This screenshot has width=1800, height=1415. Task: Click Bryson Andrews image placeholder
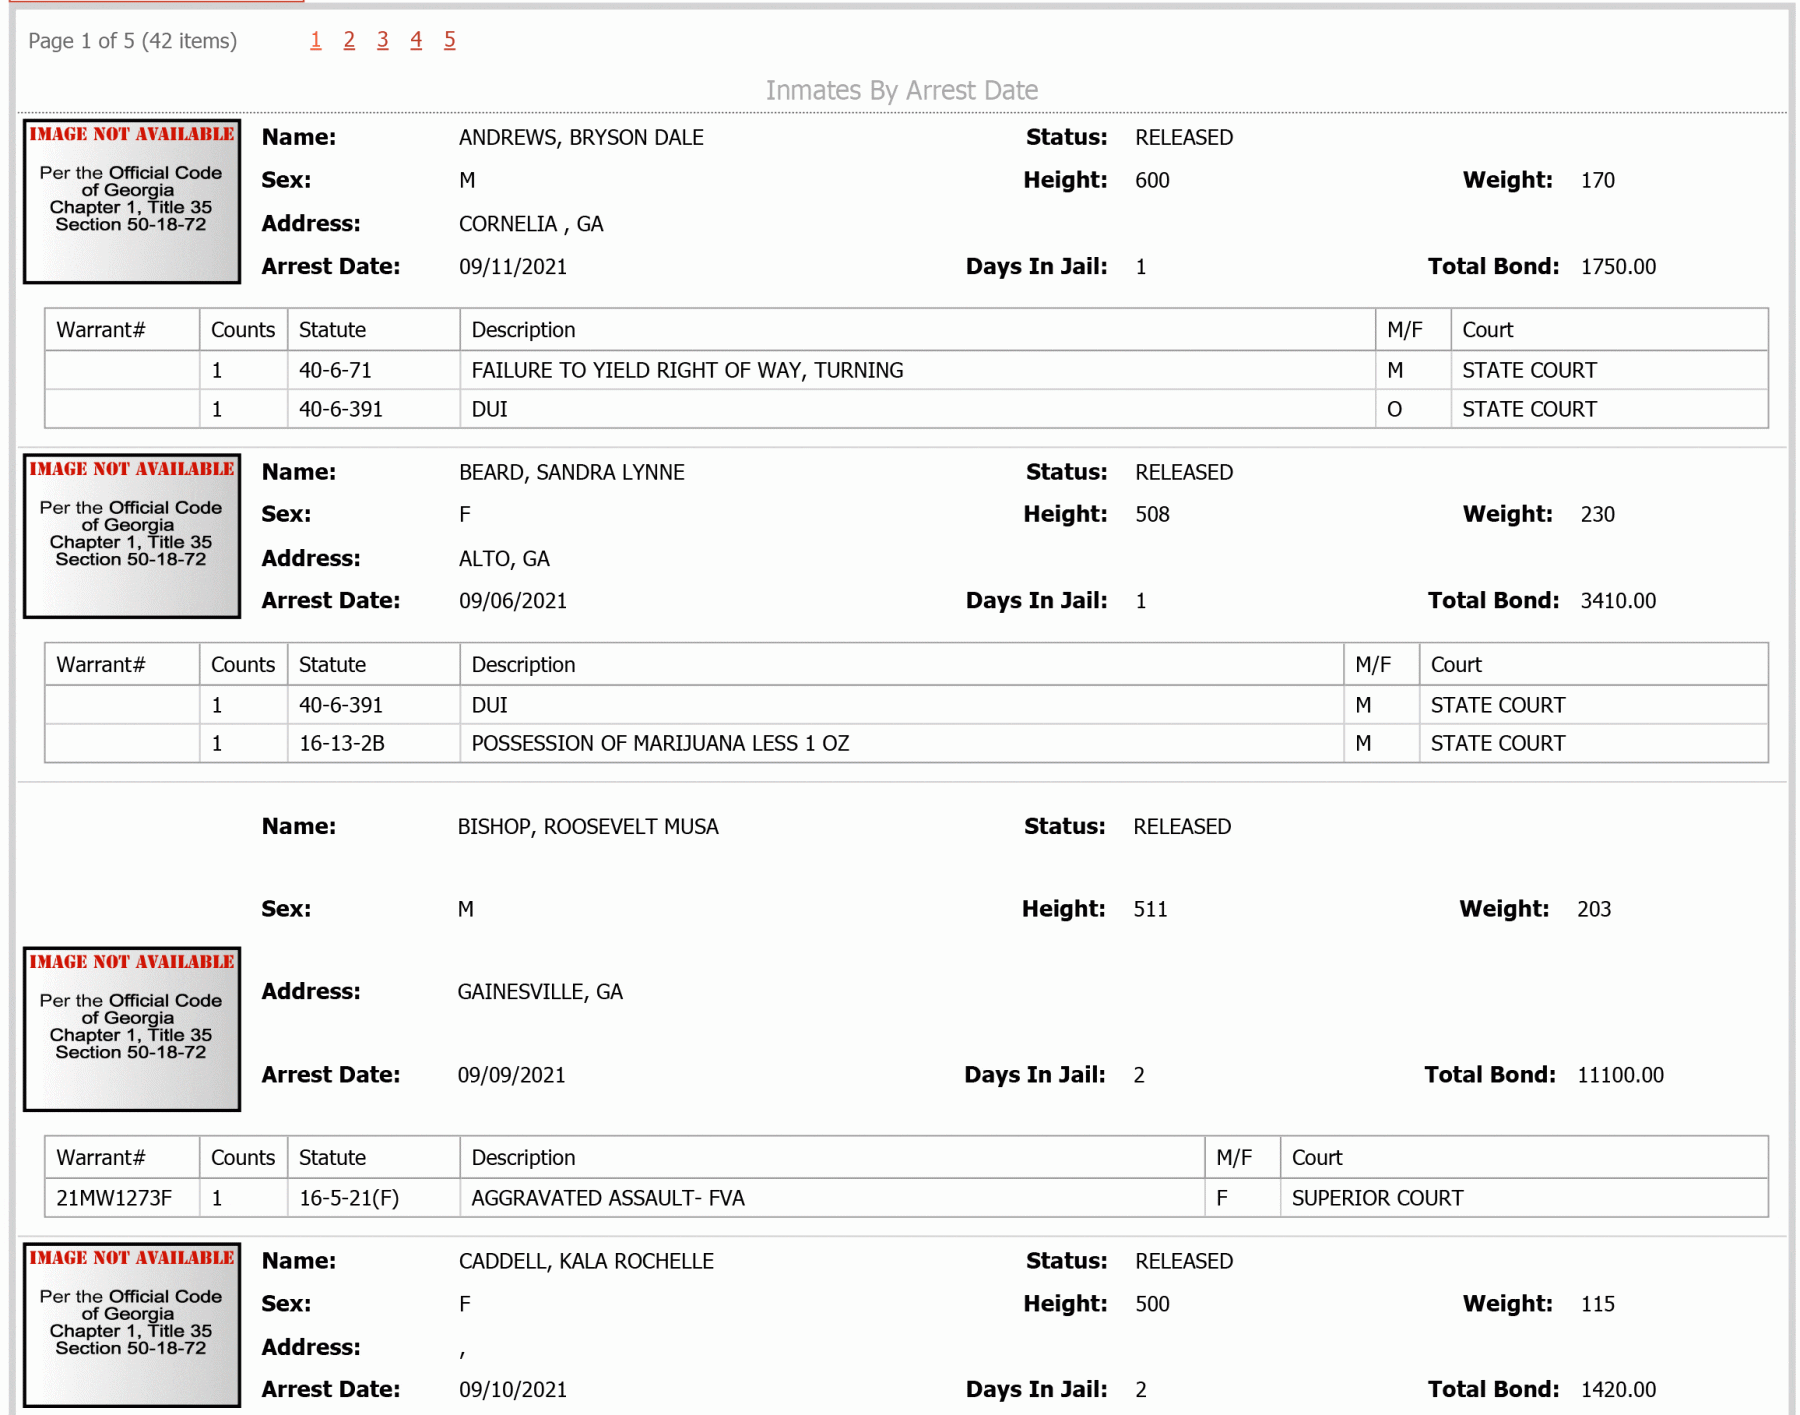coord(132,201)
